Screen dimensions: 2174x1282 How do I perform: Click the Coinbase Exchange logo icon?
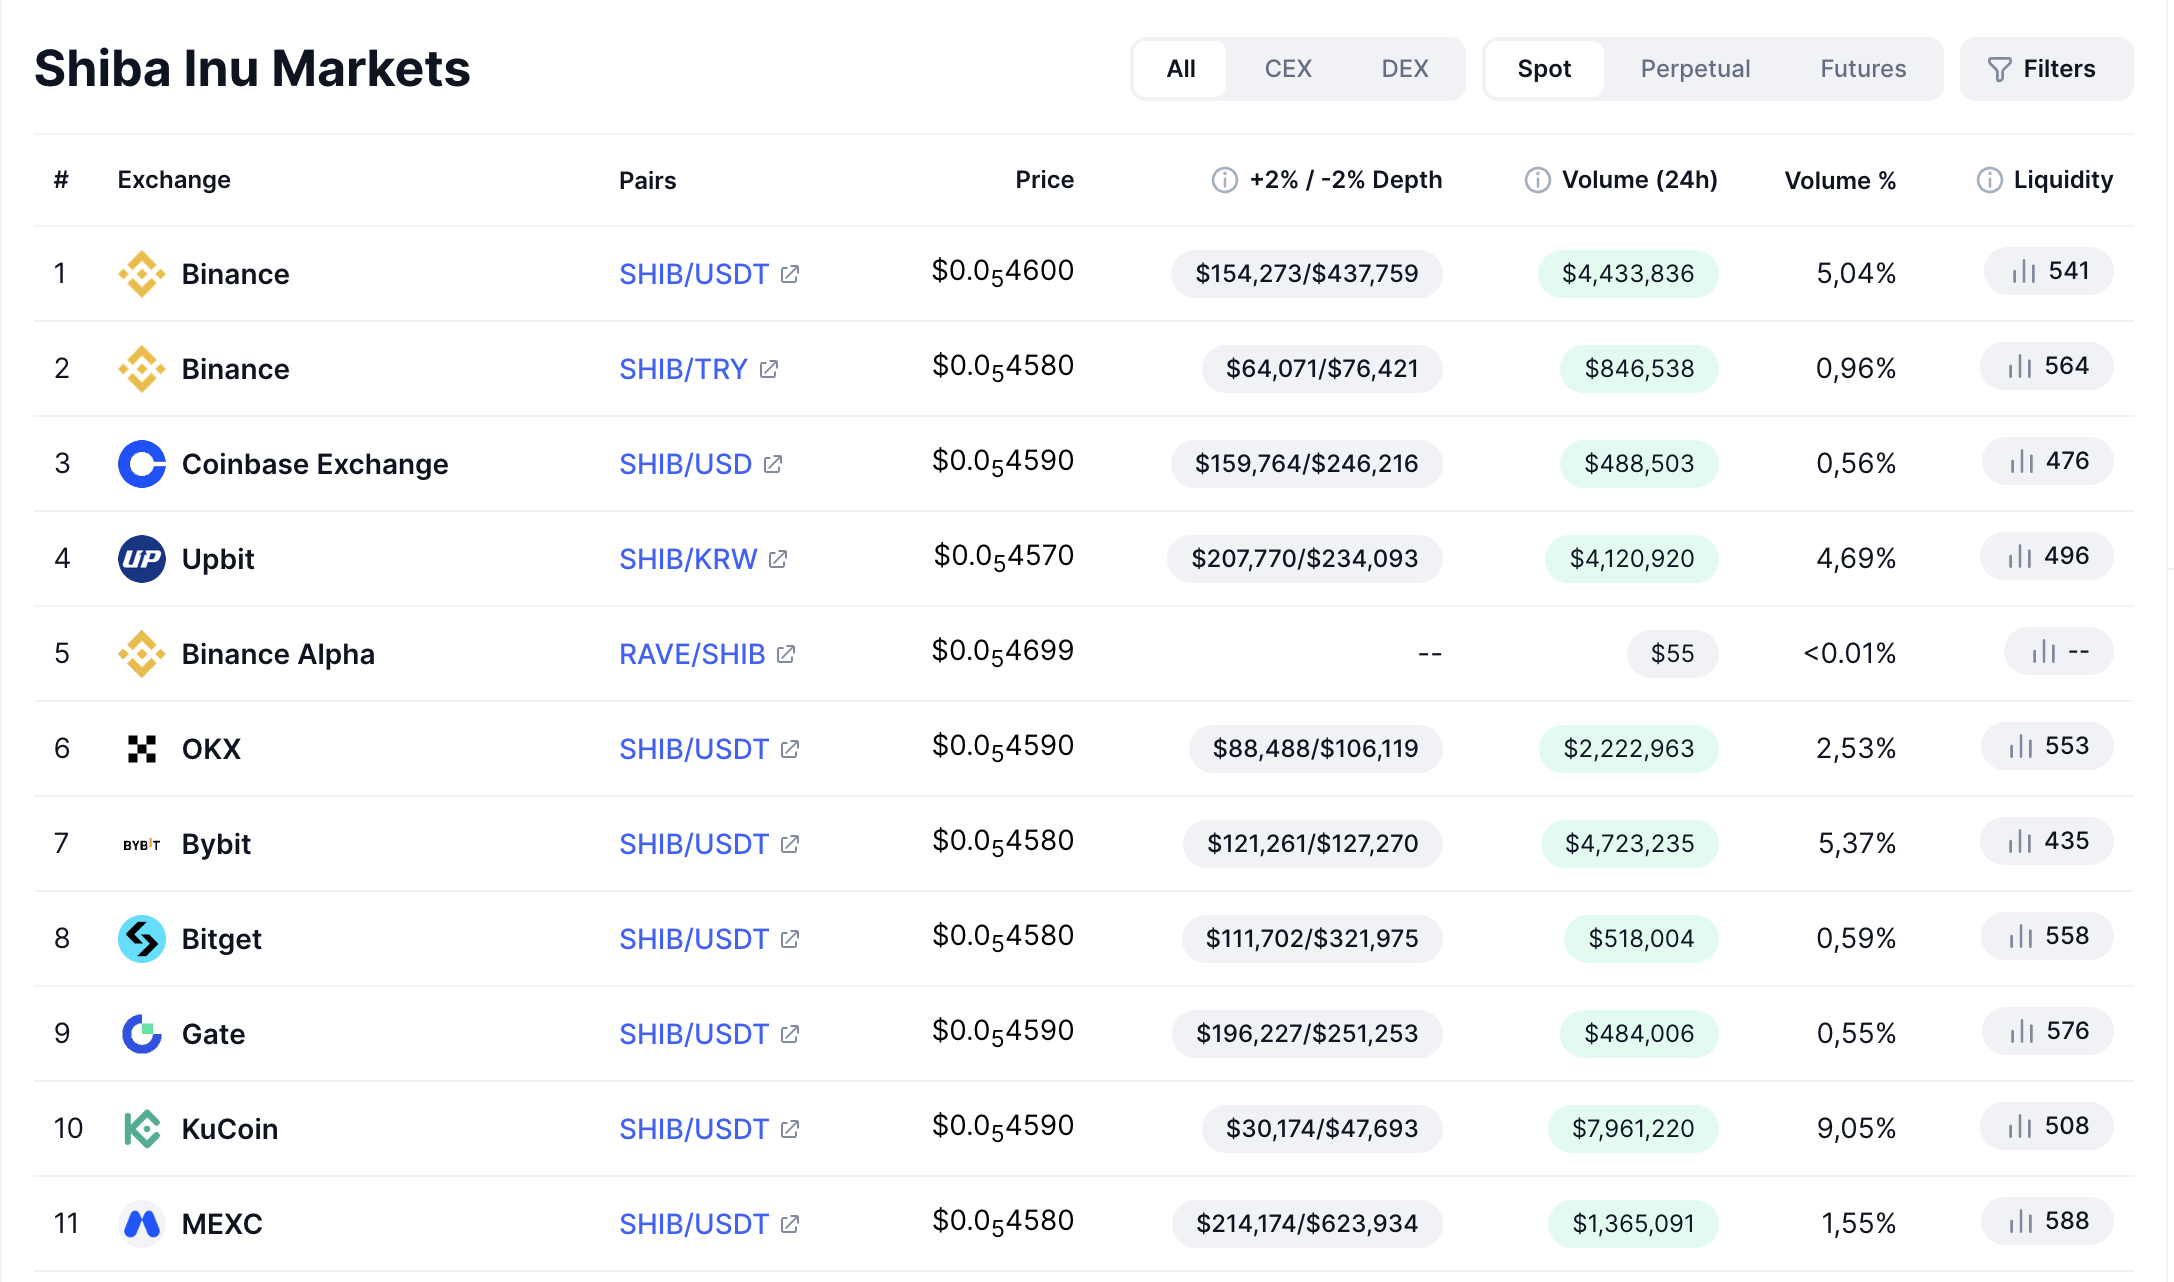click(141, 464)
